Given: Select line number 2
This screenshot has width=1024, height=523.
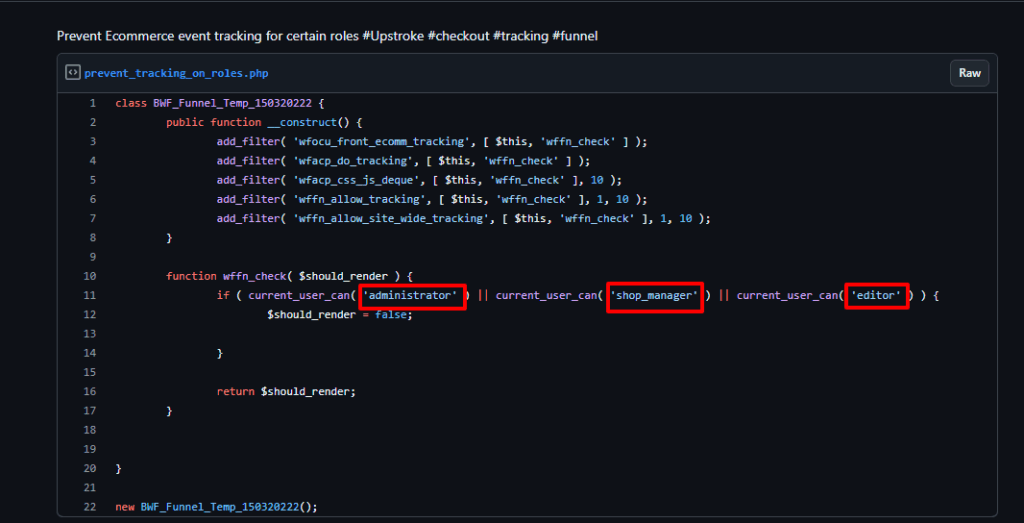Looking at the screenshot, I should pyautogui.click(x=93, y=122).
